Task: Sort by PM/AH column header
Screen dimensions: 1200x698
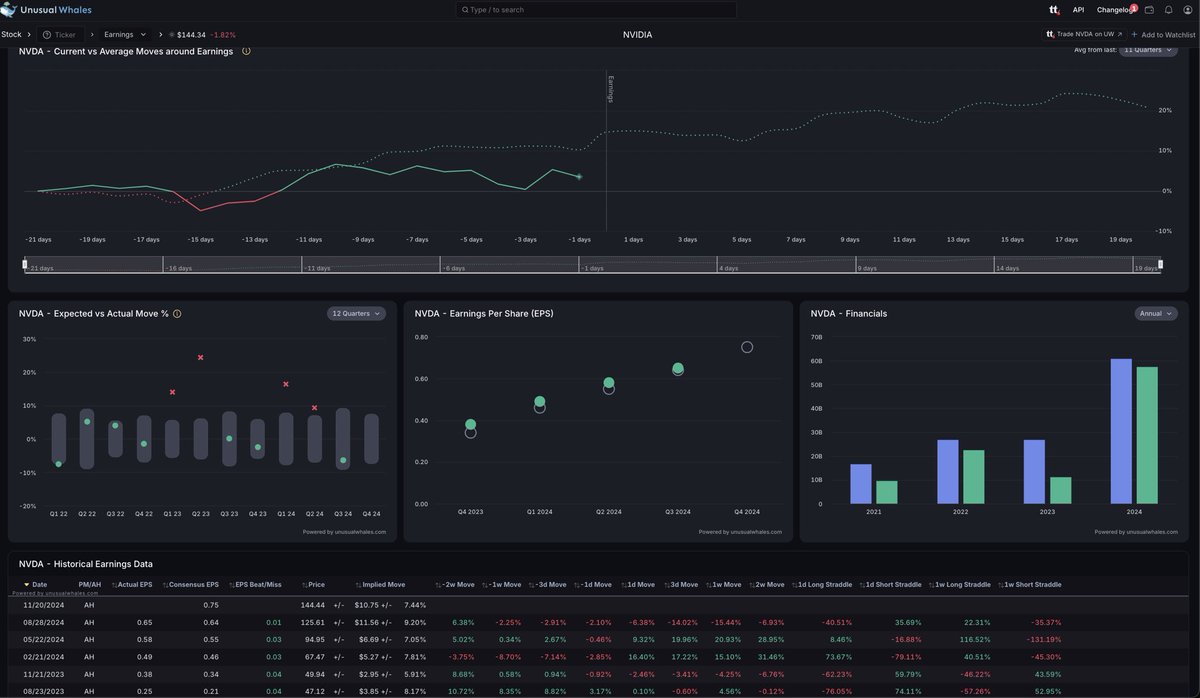Action: click(89, 584)
